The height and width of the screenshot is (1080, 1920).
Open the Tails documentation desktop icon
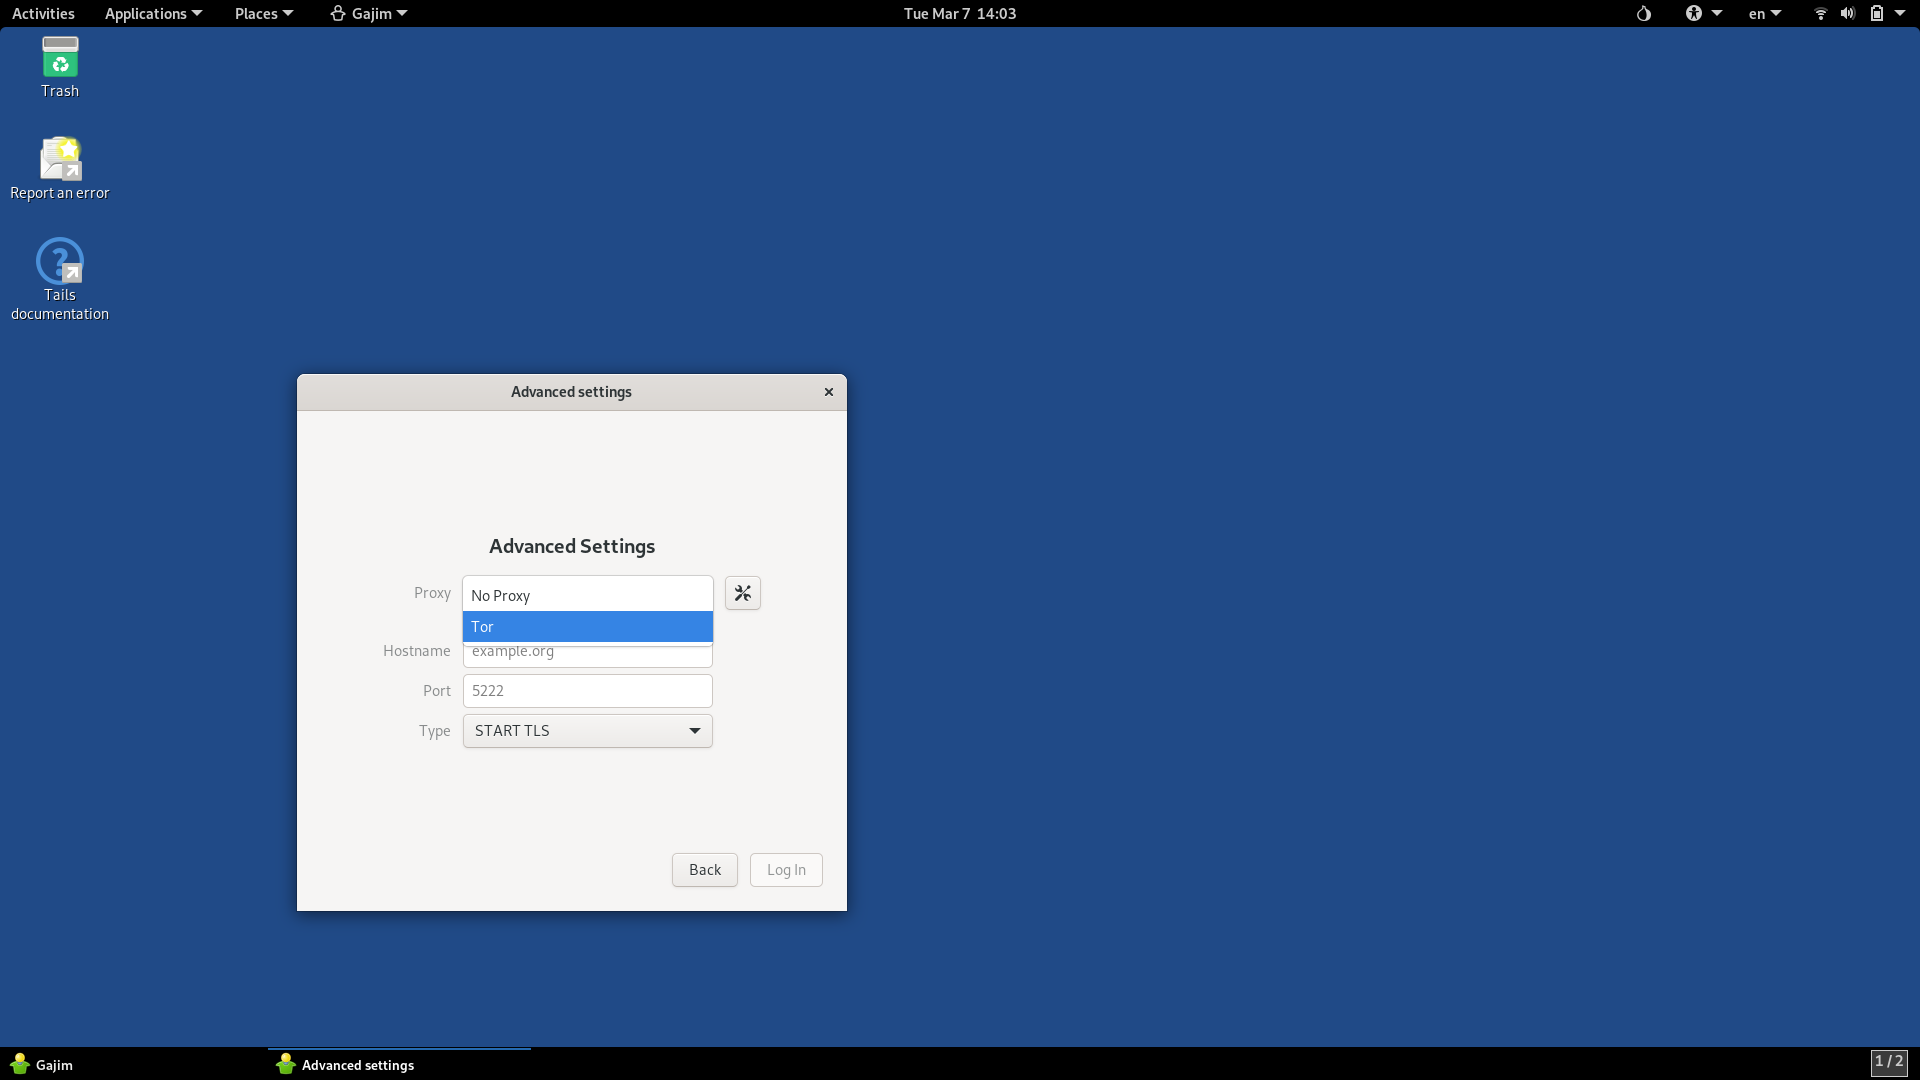click(x=60, y=262)
